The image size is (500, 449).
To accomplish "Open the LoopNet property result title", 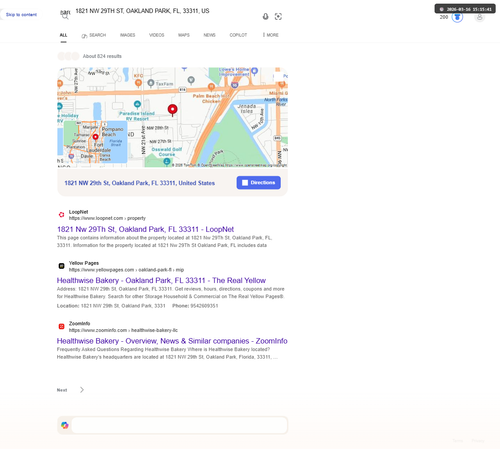I will [x=145, y=229].
